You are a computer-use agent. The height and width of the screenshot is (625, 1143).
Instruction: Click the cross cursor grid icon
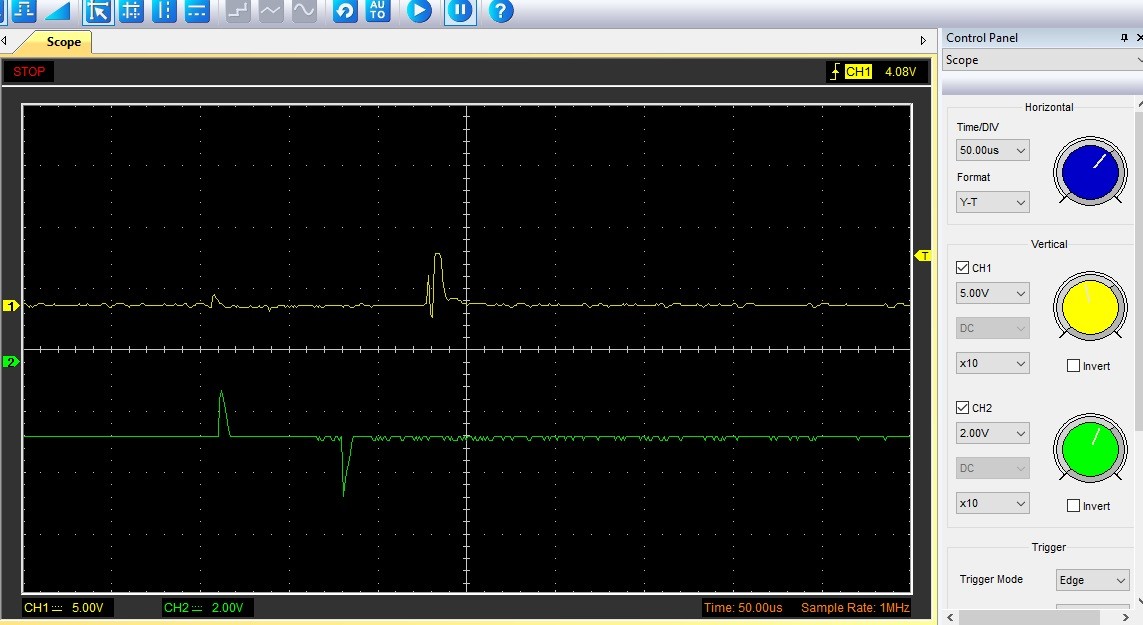131,11
